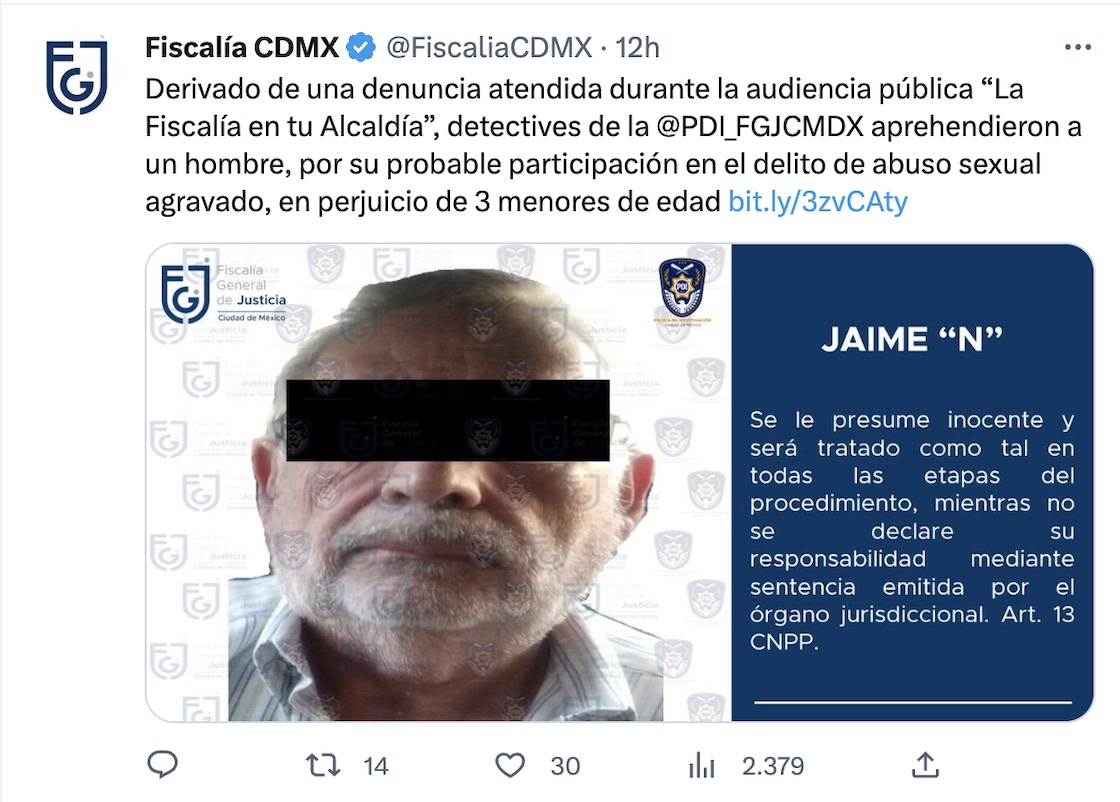
Task: Open the @PDI_FGJCMDX mention
Action: click(760, 126)
